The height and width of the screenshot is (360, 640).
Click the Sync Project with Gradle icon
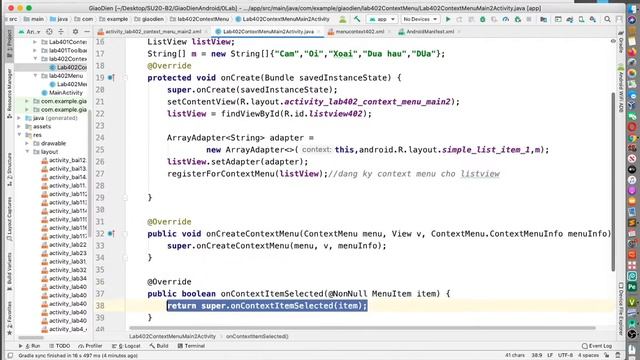coord(570,19)
